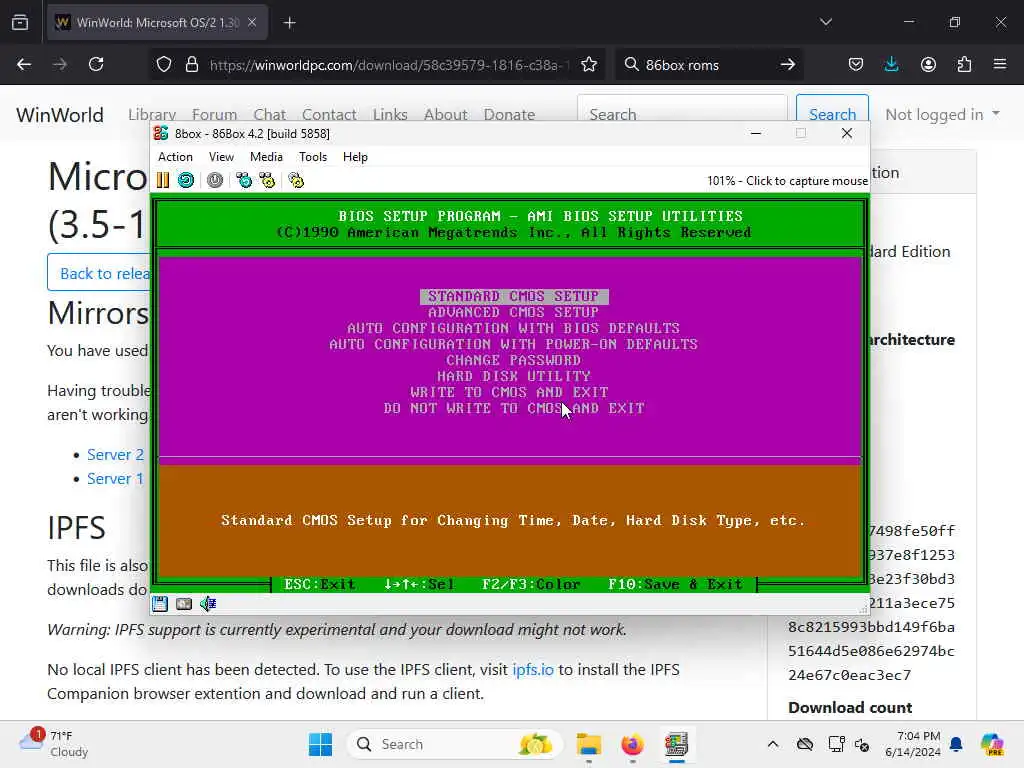Select AUTO CONFIGURATION WITH POWER-ON DEFAULTS

pos(513,344)
